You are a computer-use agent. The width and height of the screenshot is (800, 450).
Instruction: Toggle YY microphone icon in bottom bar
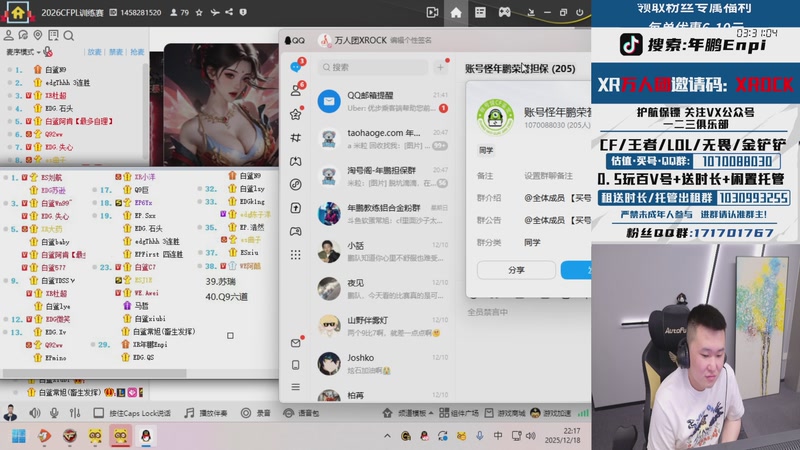pos(54,413)
